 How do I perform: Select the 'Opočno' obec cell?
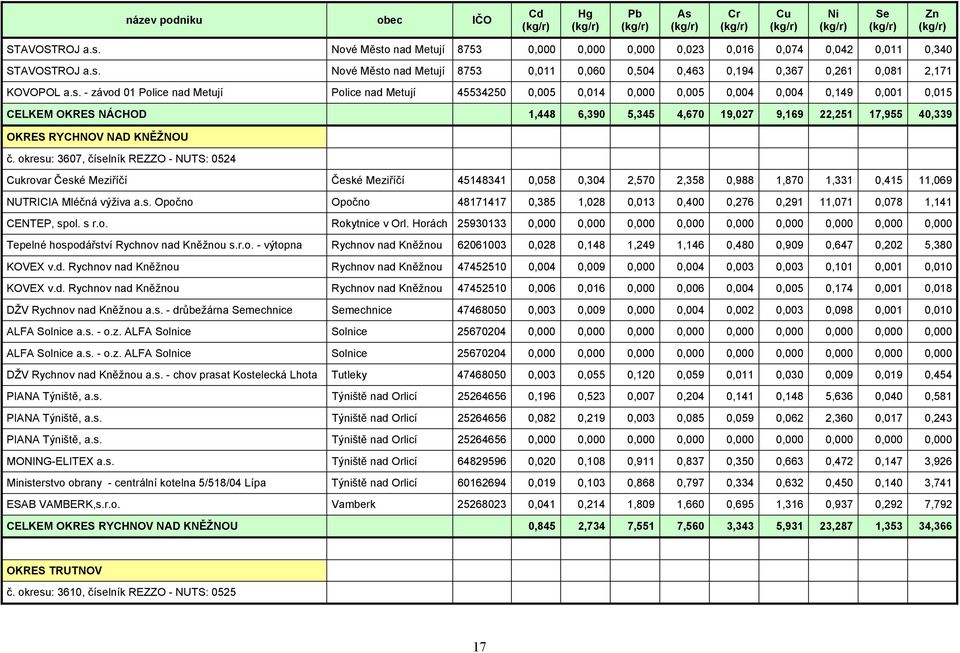click(350, 202)
